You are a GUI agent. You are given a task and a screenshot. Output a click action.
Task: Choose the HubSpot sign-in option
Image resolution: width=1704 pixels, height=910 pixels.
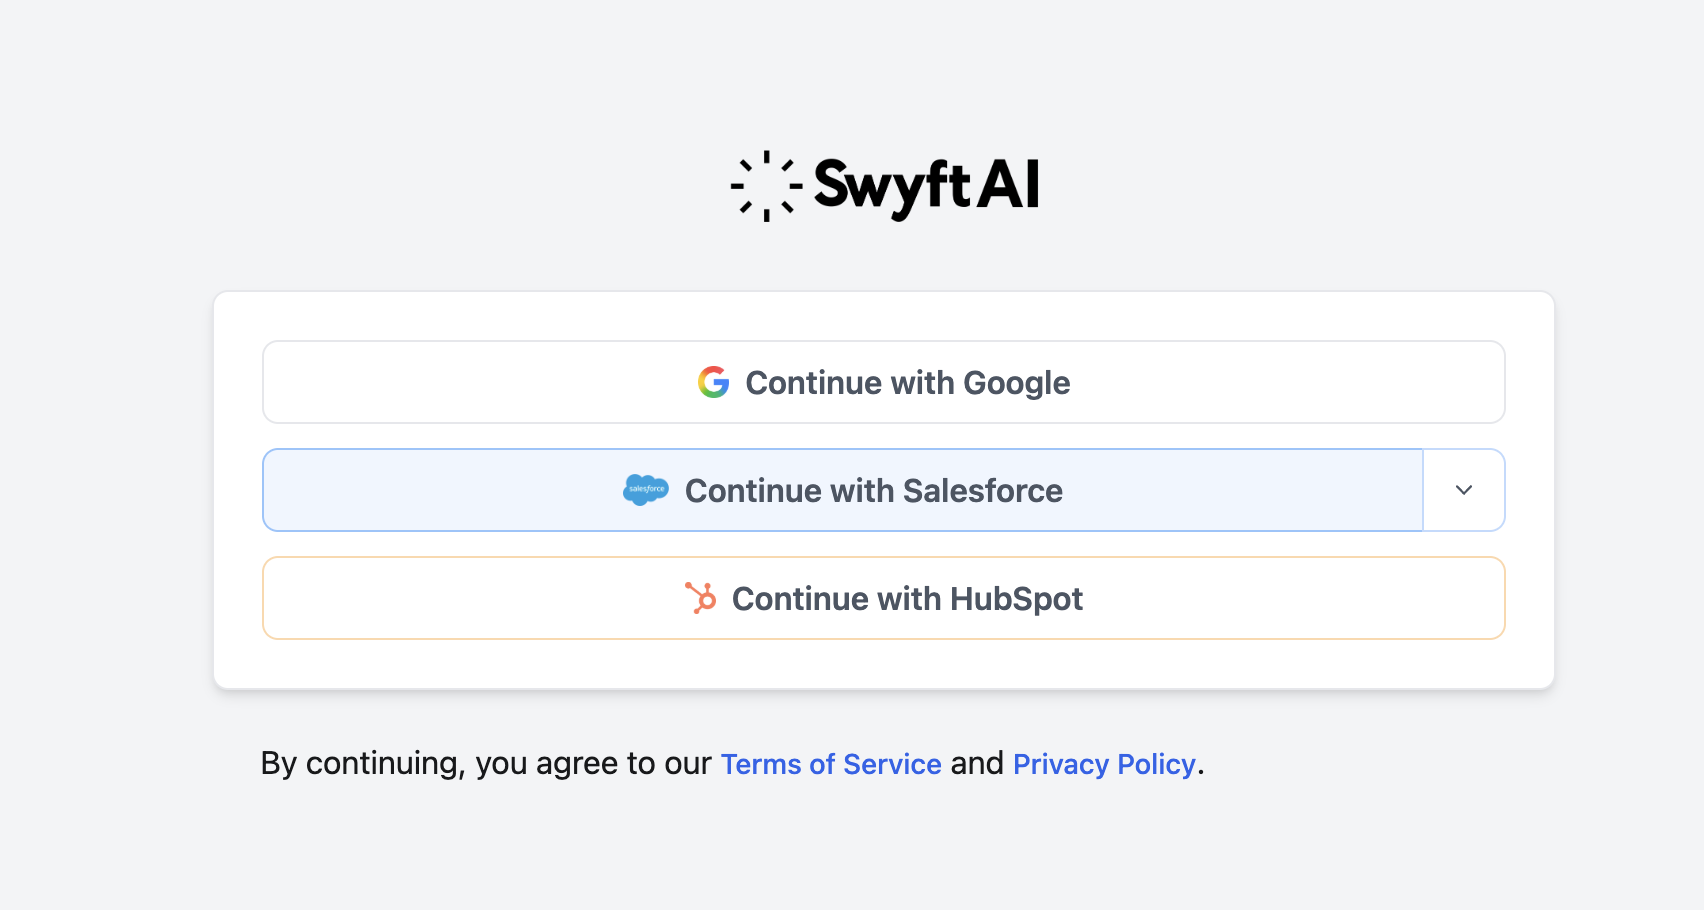[x=883, y=598]
